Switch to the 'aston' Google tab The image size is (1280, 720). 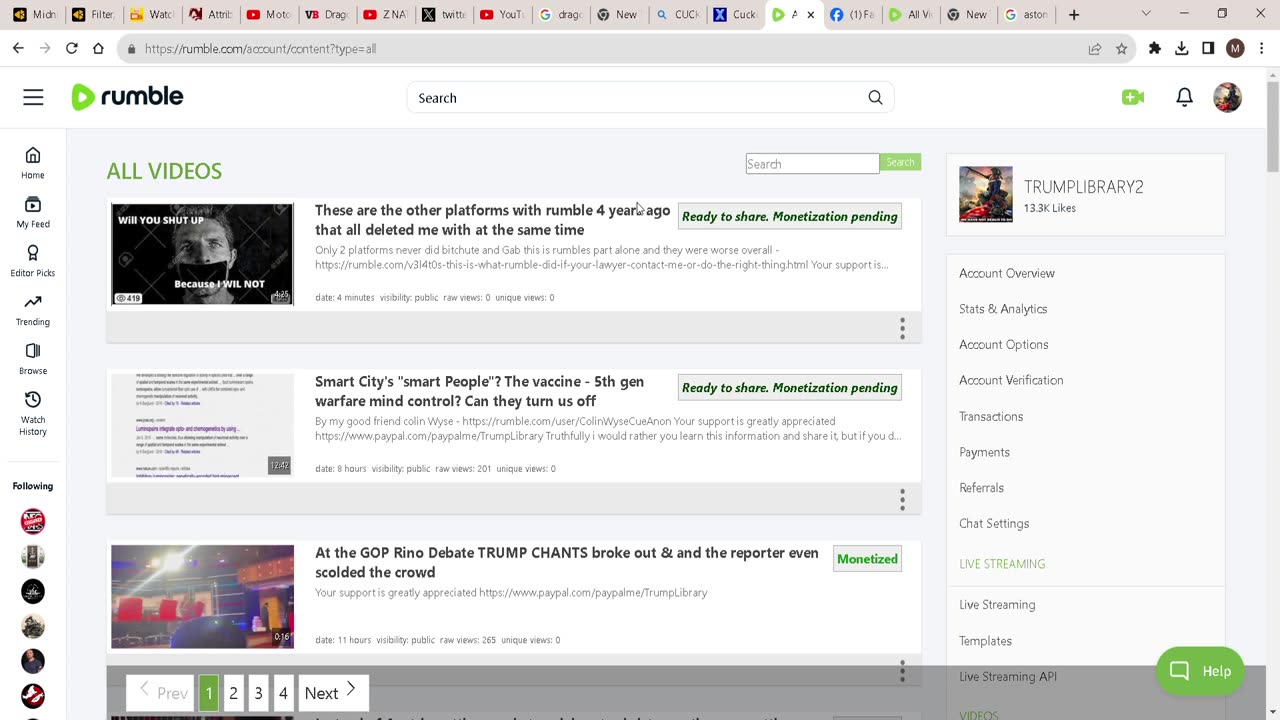pyautogui.click(x=1027, y=14)
